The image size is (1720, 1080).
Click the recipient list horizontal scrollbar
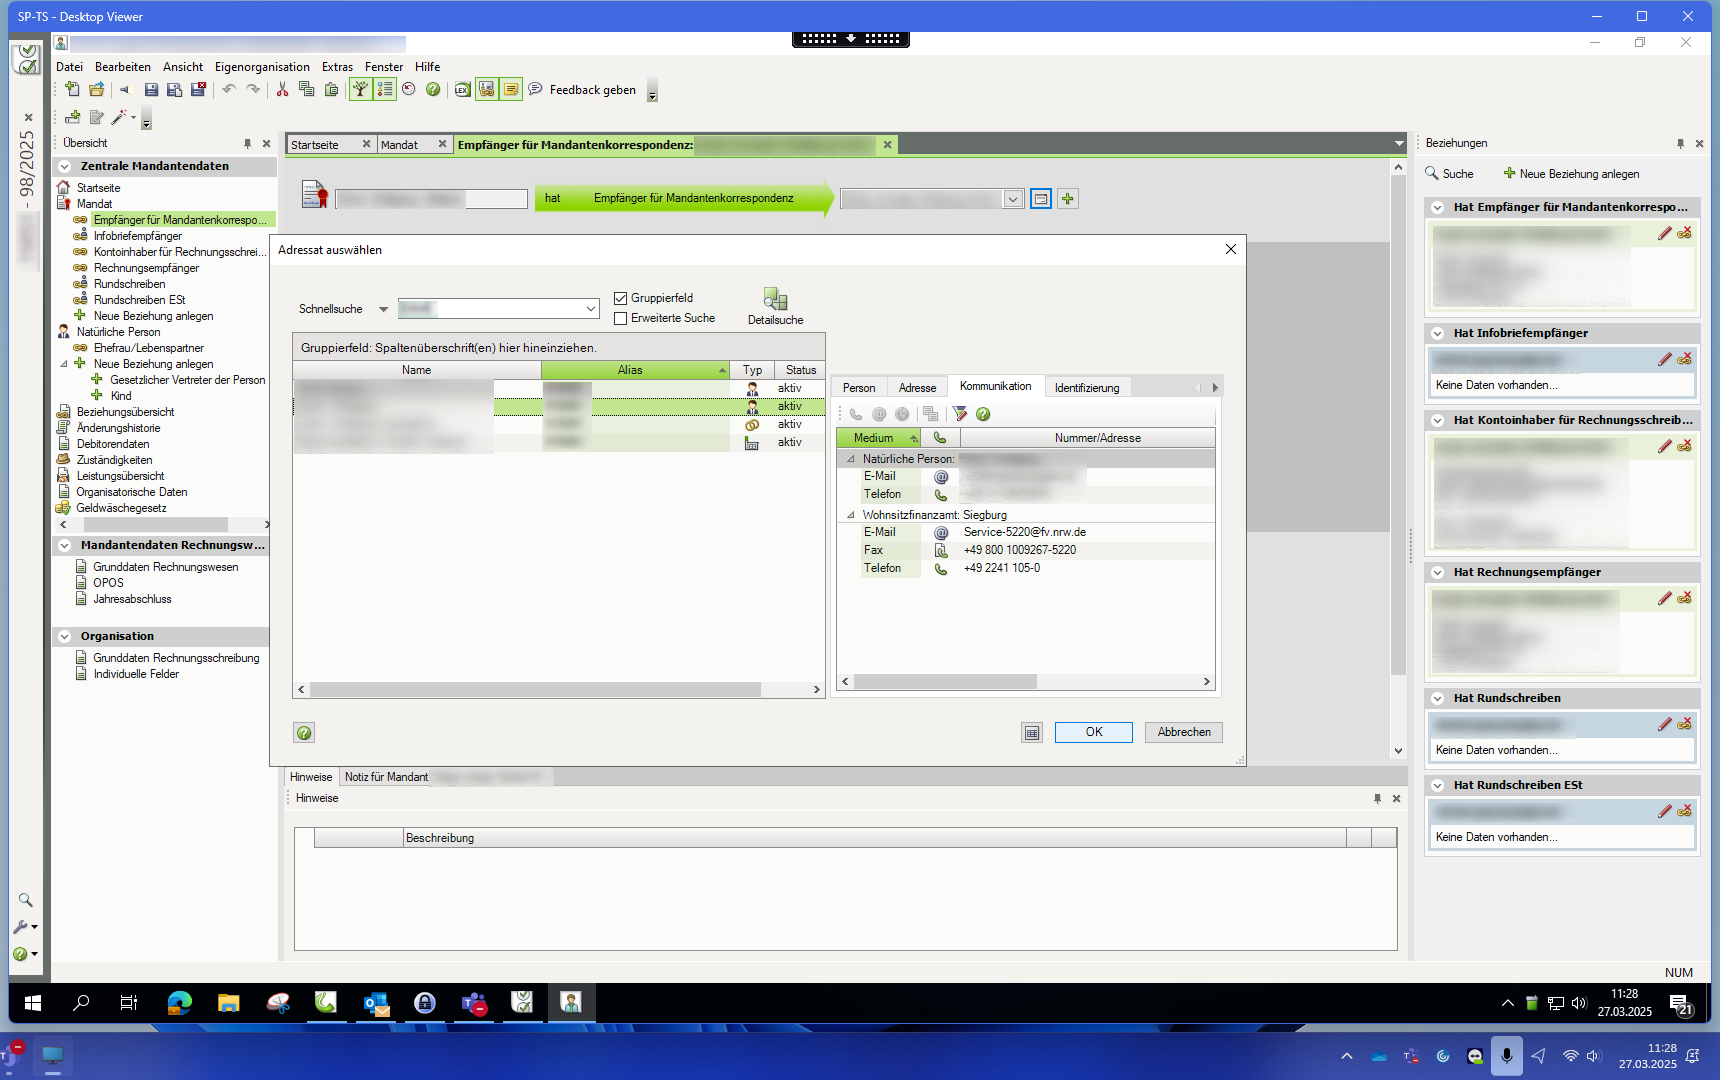tap(535, 690)
